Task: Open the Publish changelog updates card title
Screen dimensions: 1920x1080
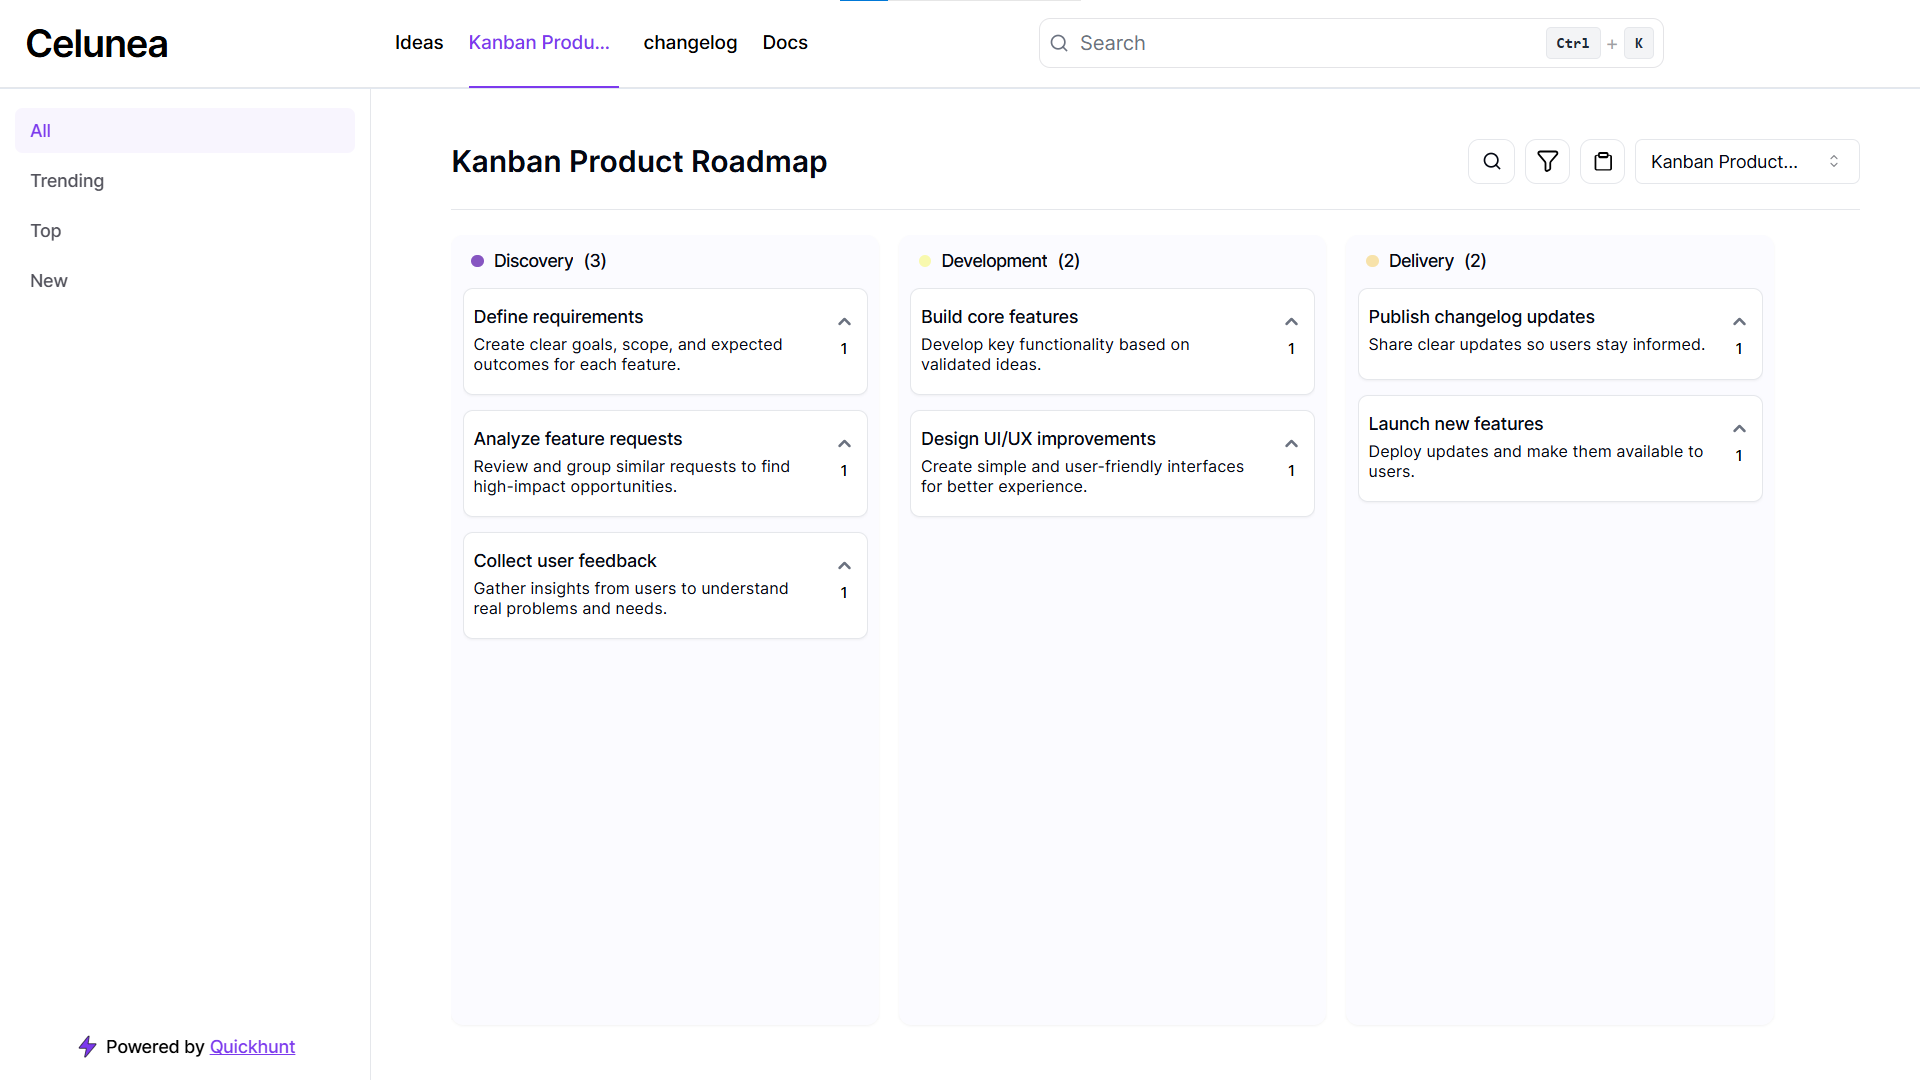Action: tap(1481, 317)
